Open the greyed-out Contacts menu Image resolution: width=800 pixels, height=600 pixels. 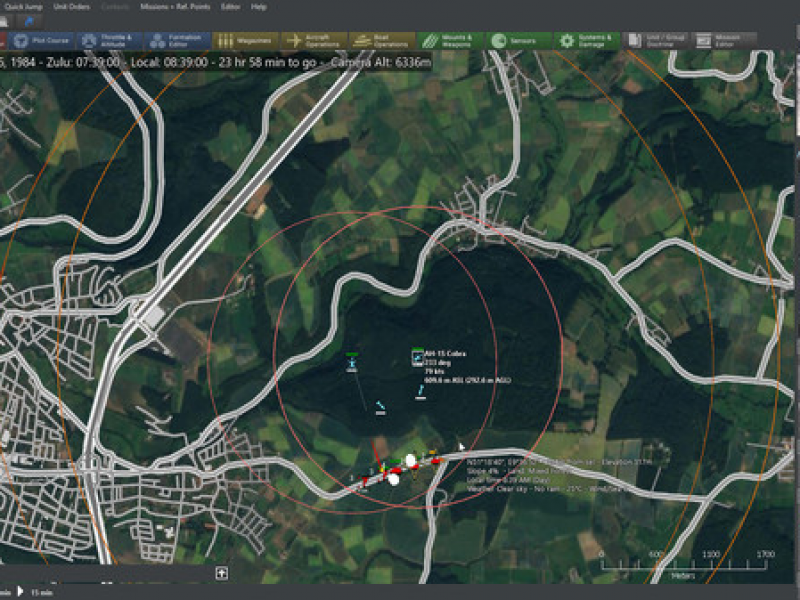pyautogui.click(x=115, y=7)
